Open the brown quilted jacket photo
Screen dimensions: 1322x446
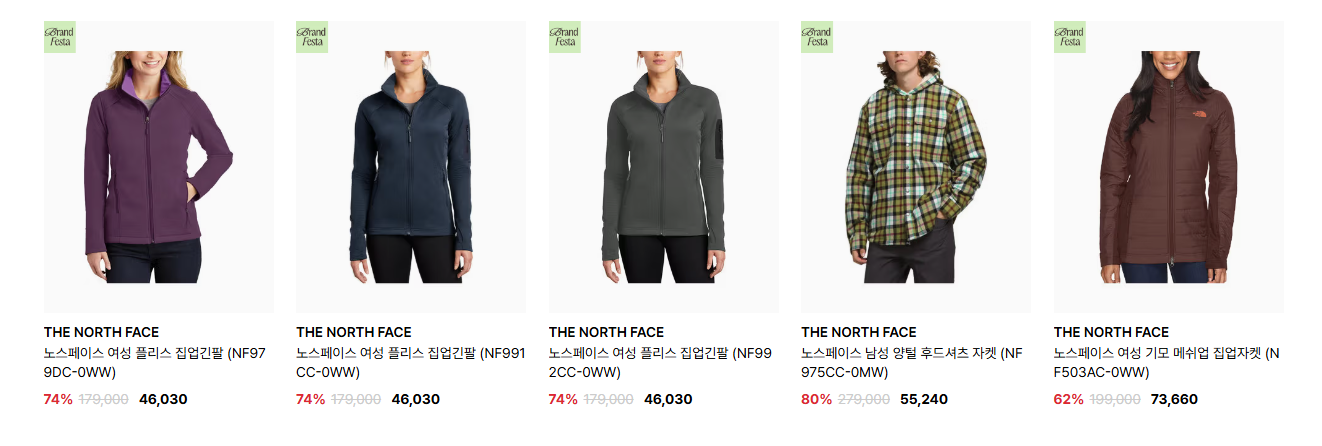1169,167
